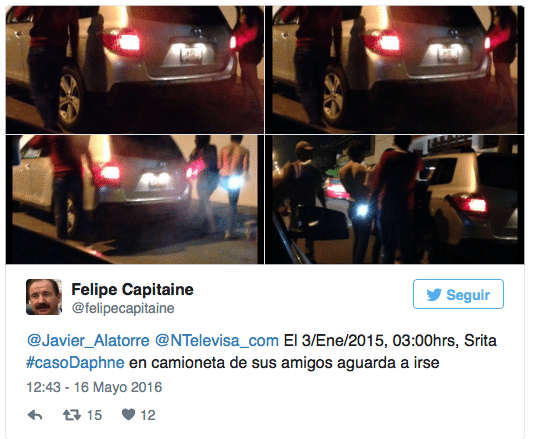The height and width of the screenshot is (439, 546).
Task: Follow the account with Seguir button
Action: [x=458, y=294]
